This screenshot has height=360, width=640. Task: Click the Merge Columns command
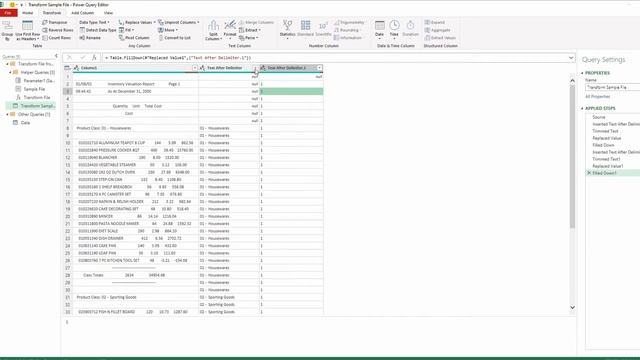click(x=256, y=22)
